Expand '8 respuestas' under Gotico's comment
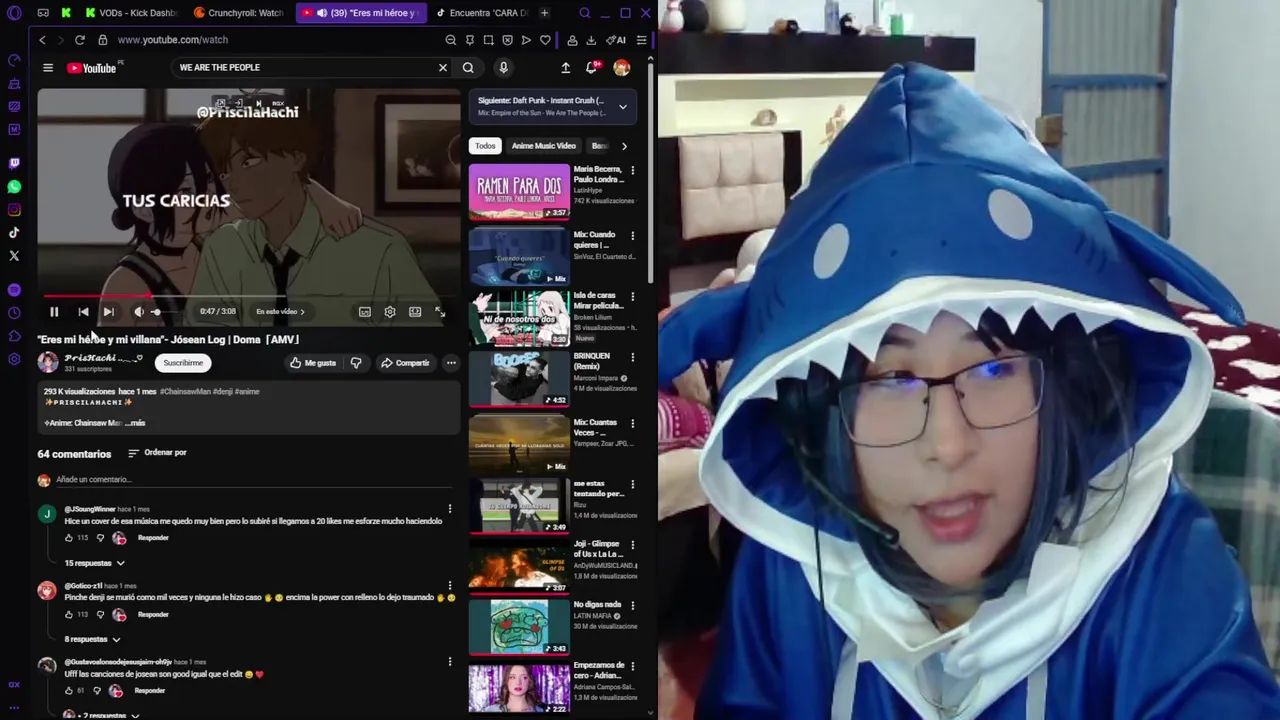Screen dimensions: 1280x720 (x=92, y=639)
